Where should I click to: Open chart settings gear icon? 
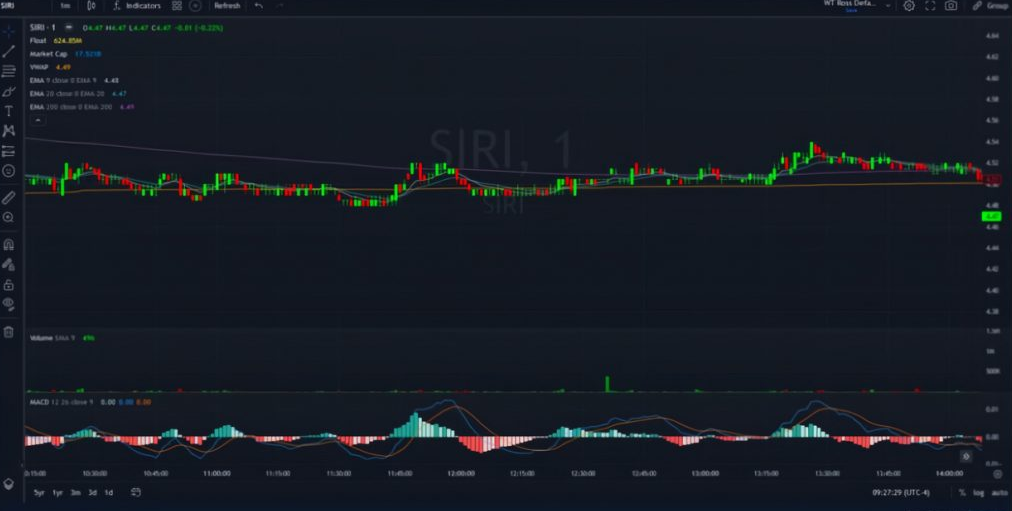tap(909, 6)
